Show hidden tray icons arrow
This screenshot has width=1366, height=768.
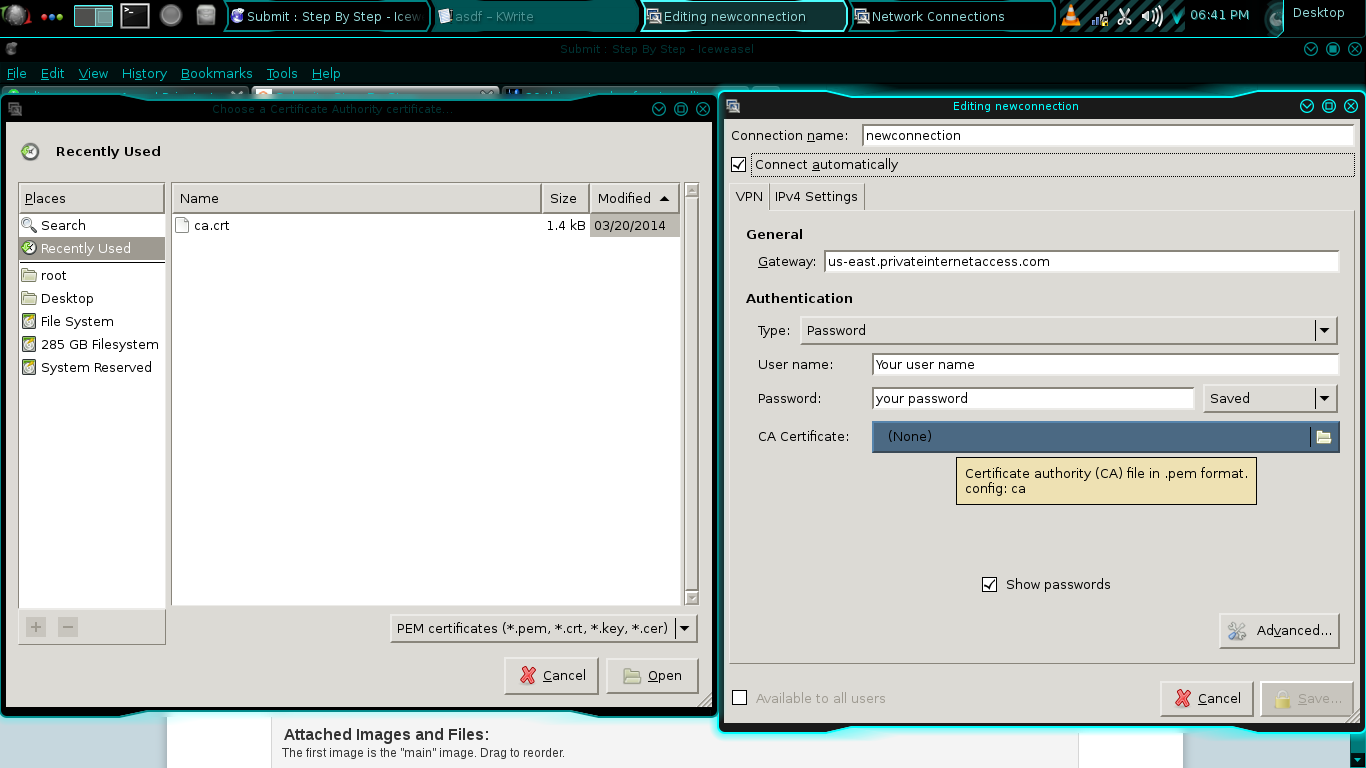click(1177, 17)
